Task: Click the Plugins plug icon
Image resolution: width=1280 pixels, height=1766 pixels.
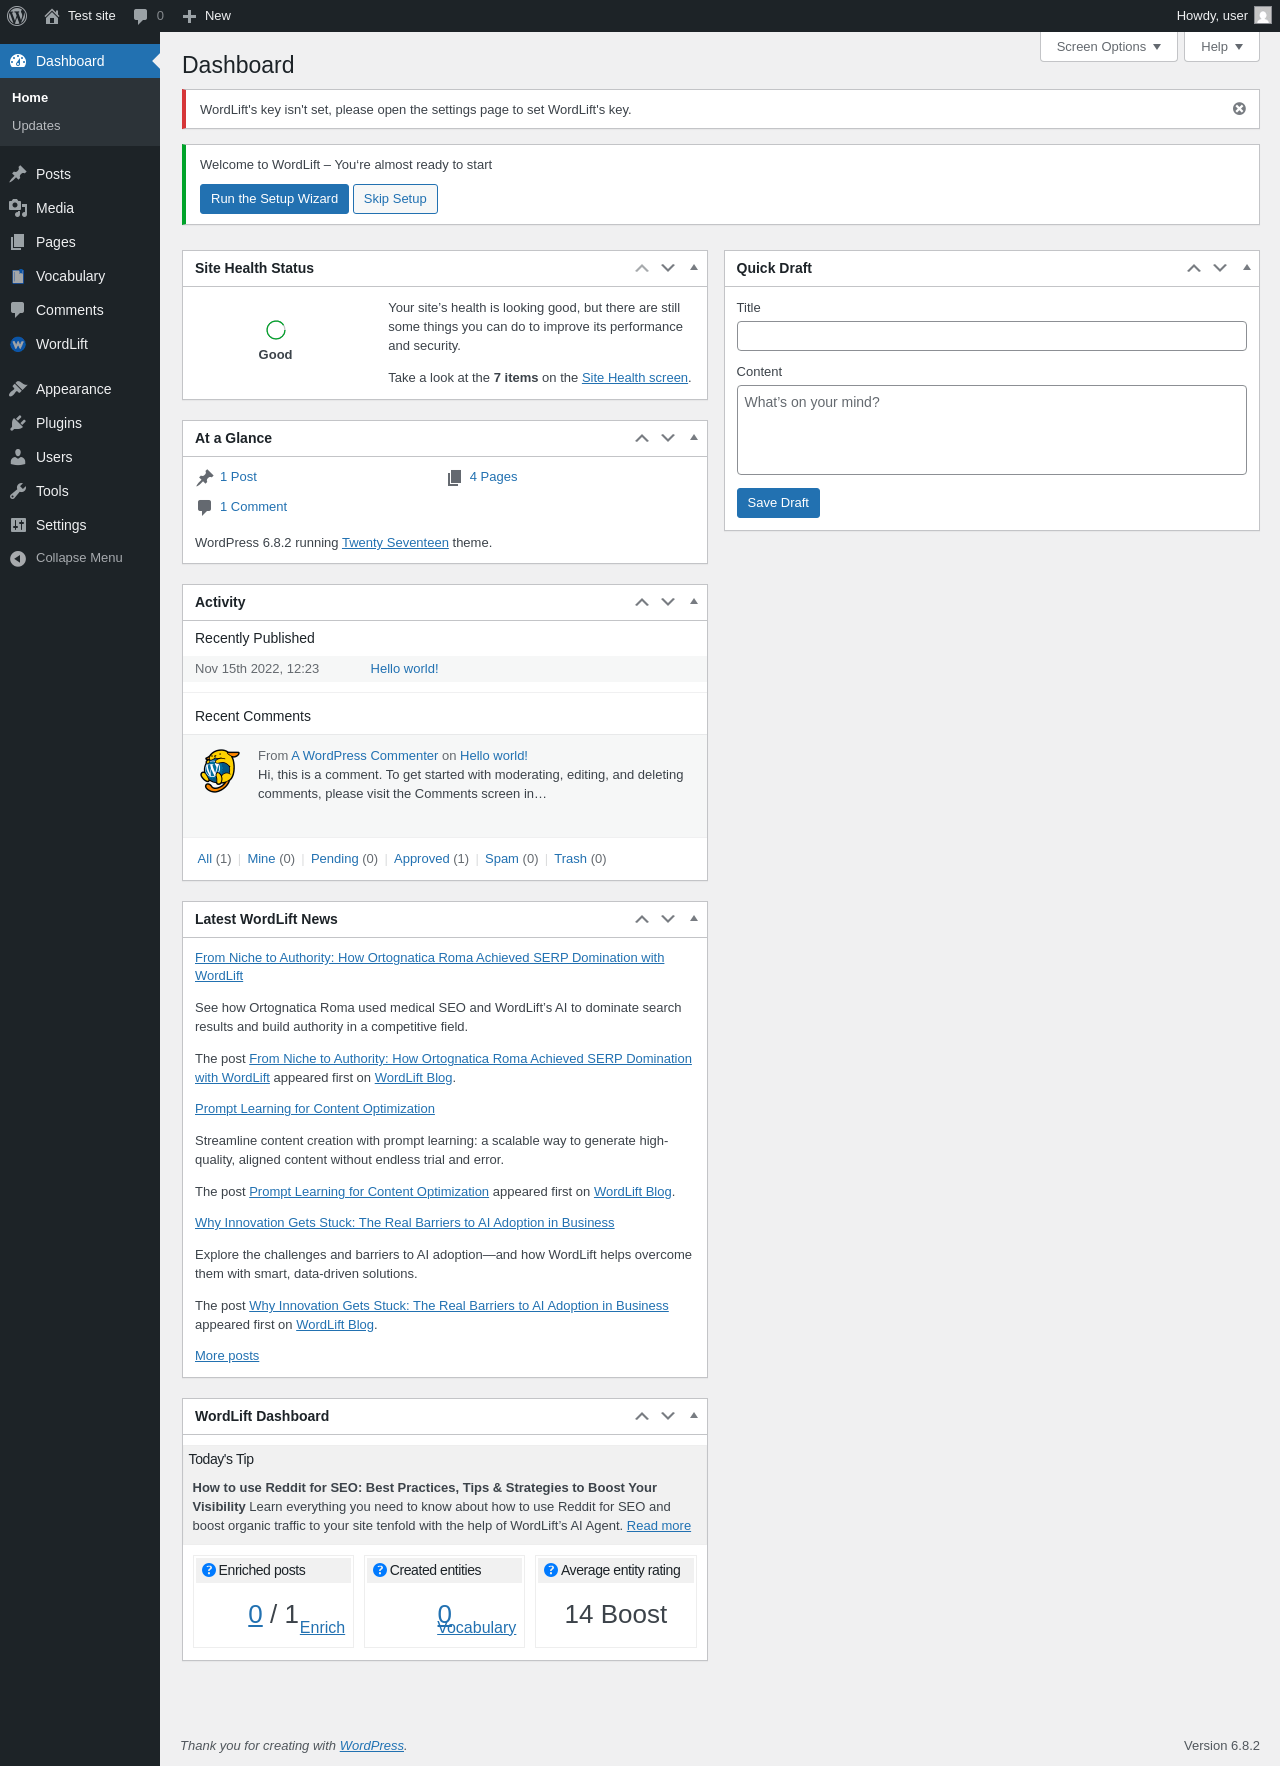Action: [x=18, y=423]
